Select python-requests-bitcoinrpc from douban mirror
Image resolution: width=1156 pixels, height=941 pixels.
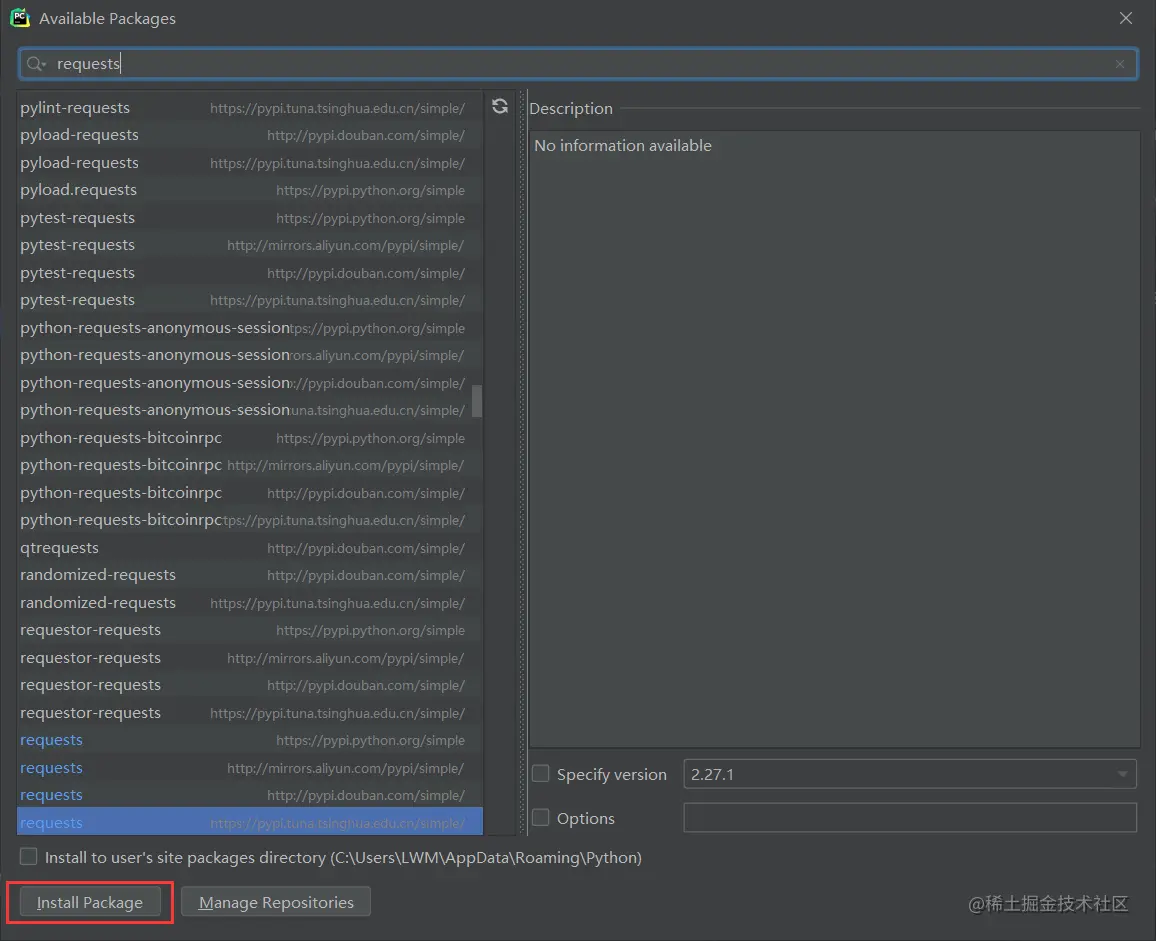[x=250, y=493]
